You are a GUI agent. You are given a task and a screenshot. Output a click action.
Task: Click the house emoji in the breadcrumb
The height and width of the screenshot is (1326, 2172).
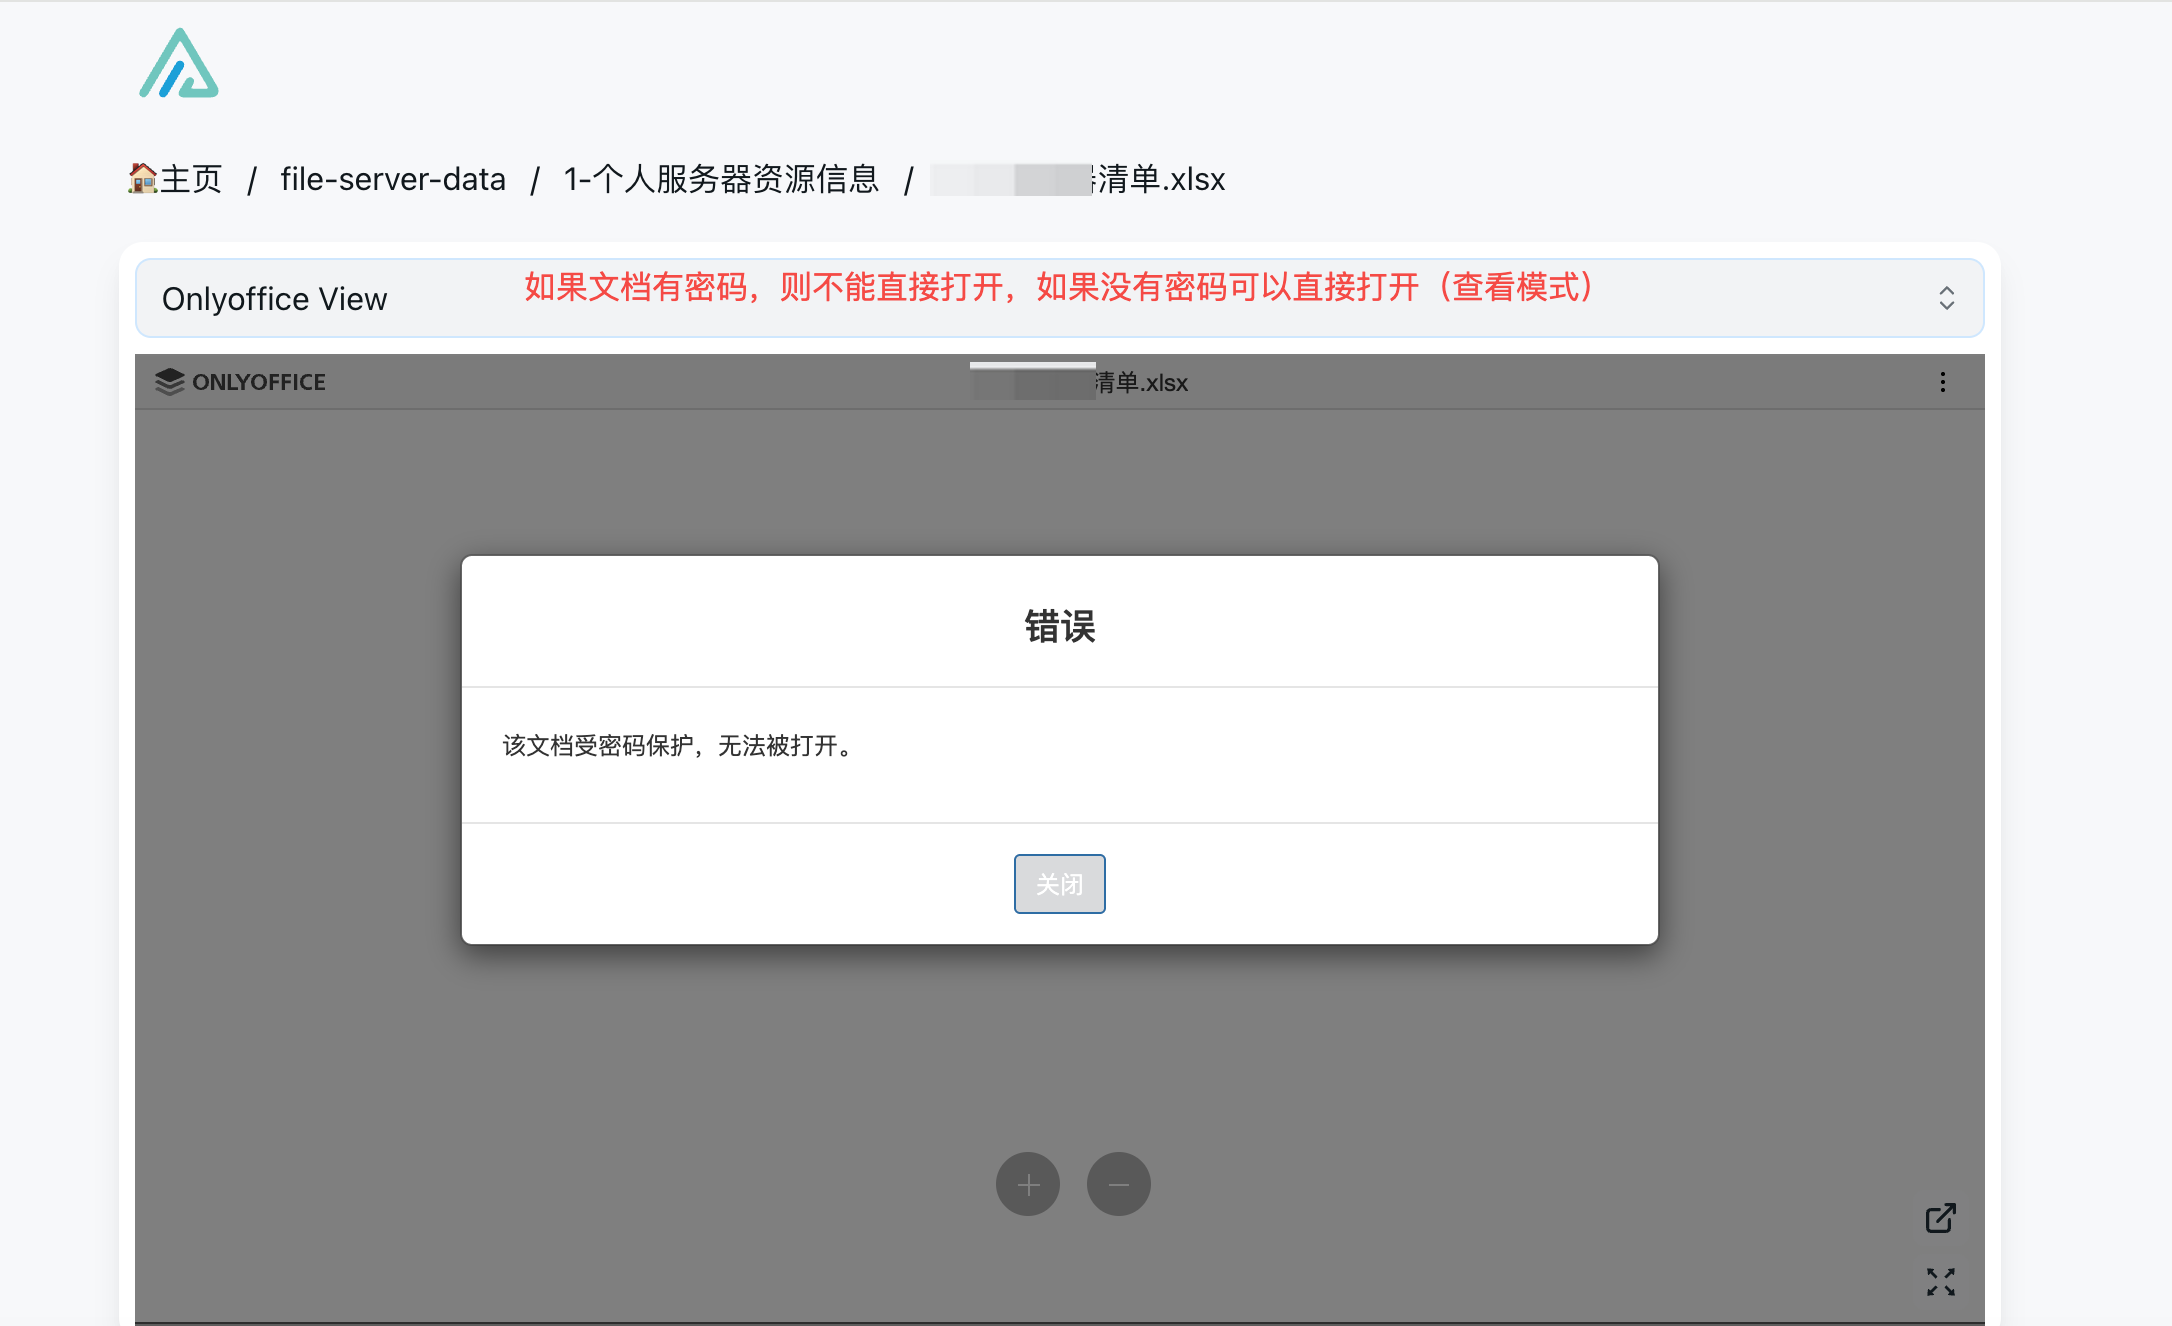(142, 179)
